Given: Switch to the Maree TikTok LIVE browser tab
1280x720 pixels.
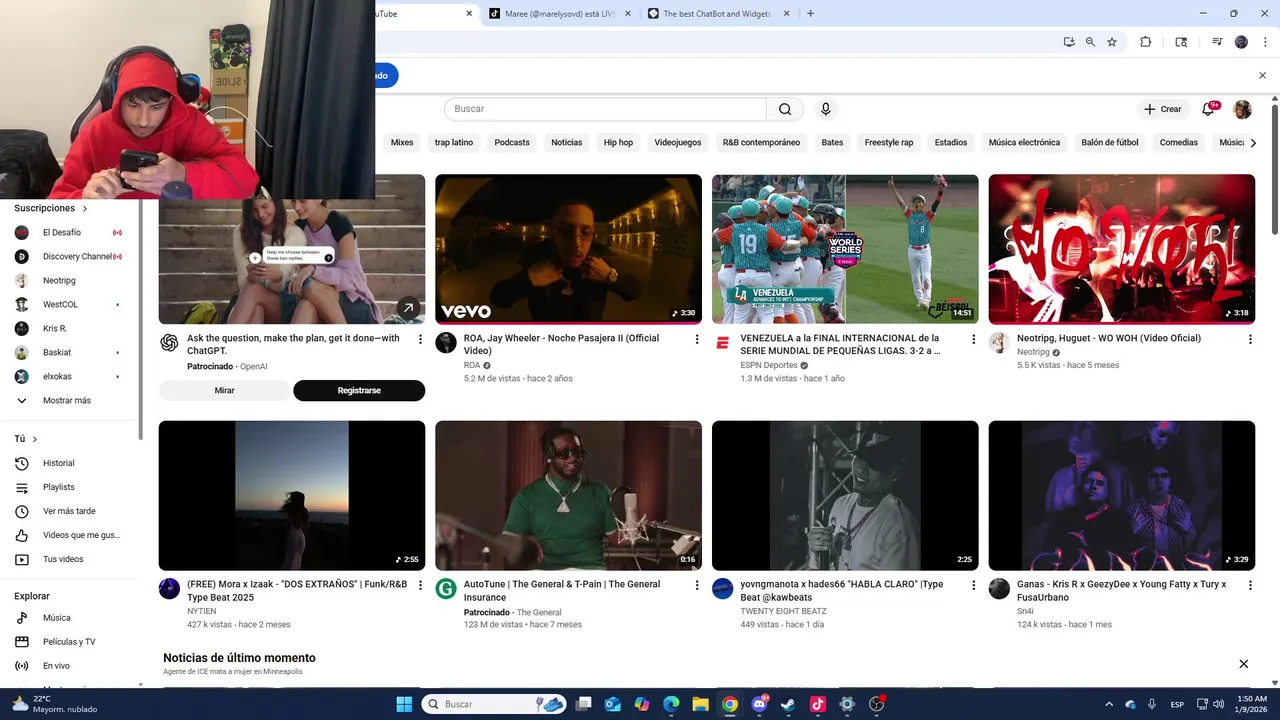Looking at the screenshot, I should pyautogui.click(x=560, y=14).
